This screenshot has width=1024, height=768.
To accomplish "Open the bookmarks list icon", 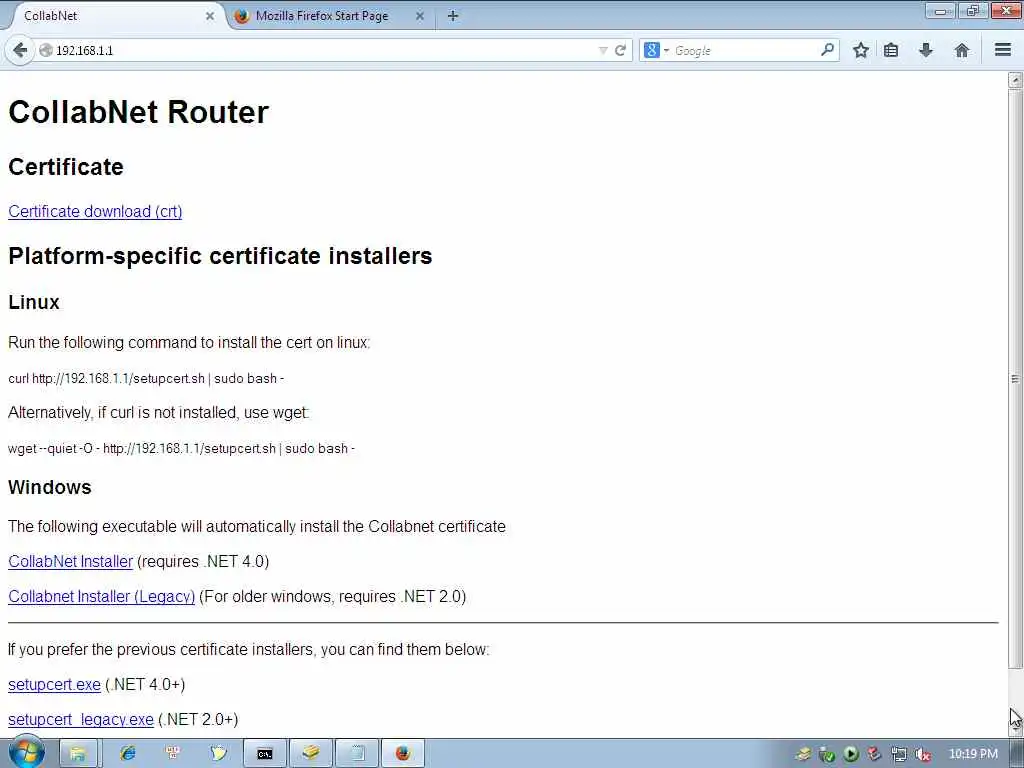I will (891, 50).
